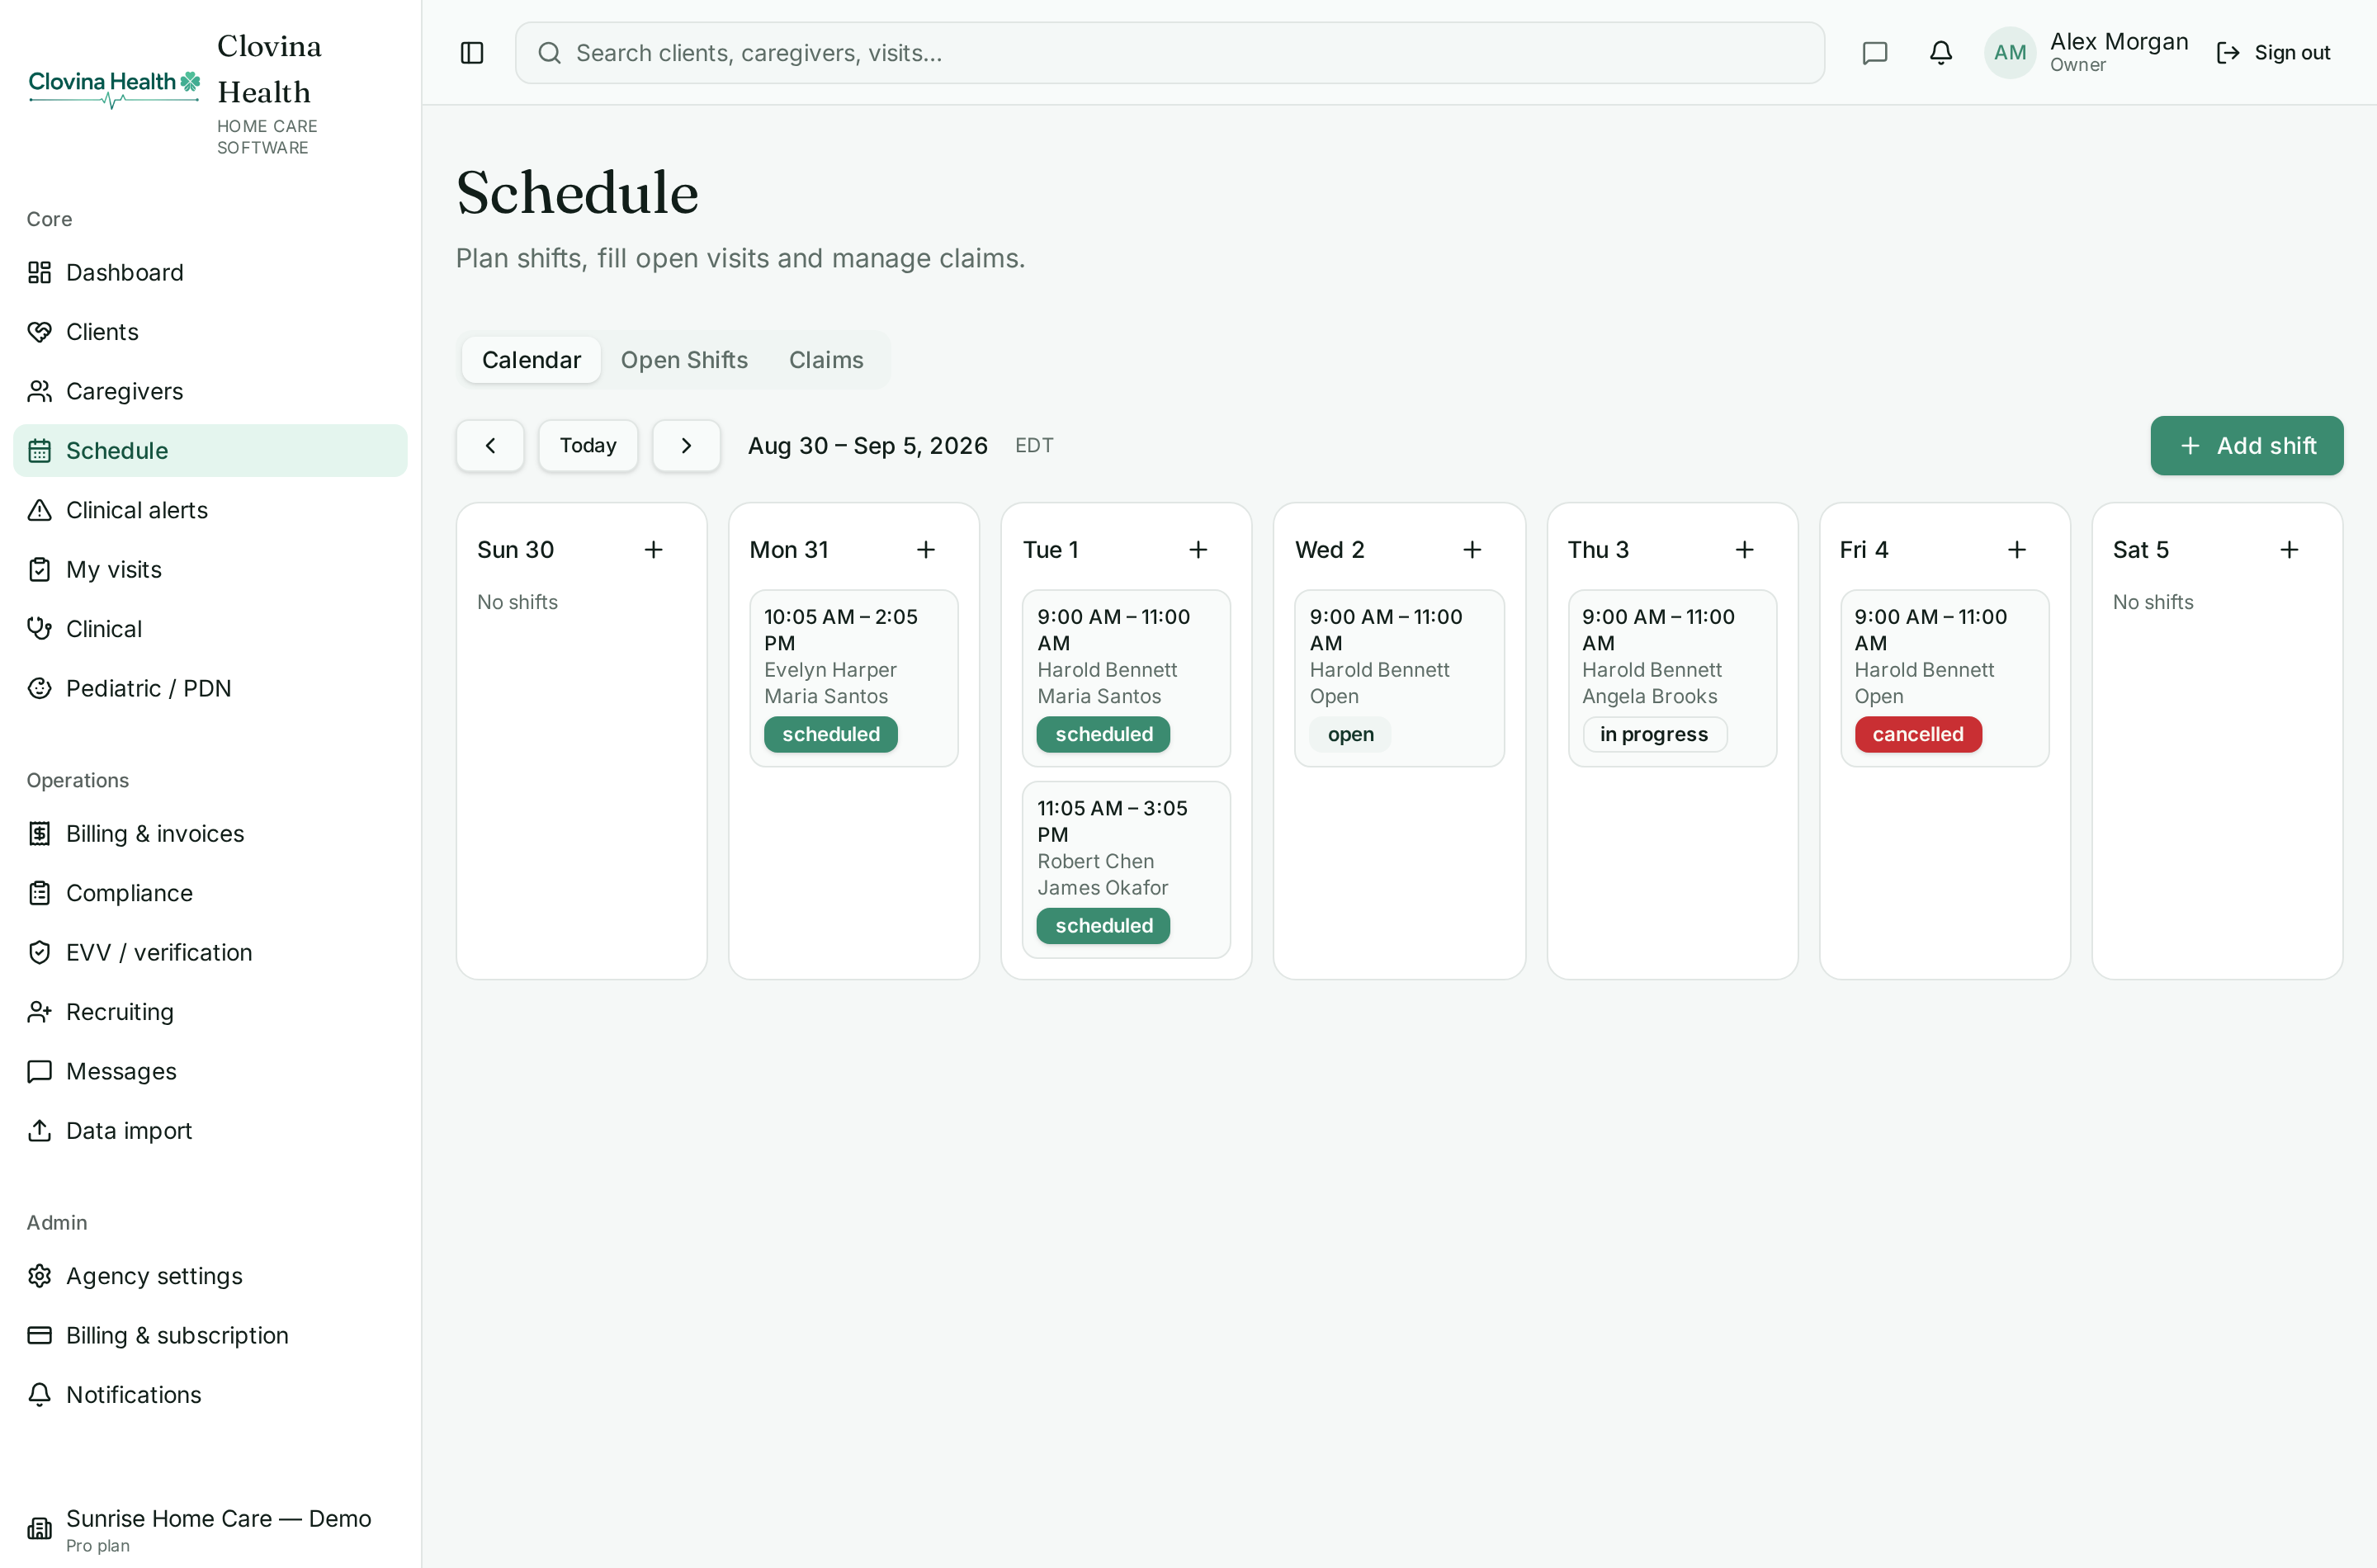This screenshot has height=1568, width=2377.
Task: Open Messages in sidebar
Action: 210,1072
